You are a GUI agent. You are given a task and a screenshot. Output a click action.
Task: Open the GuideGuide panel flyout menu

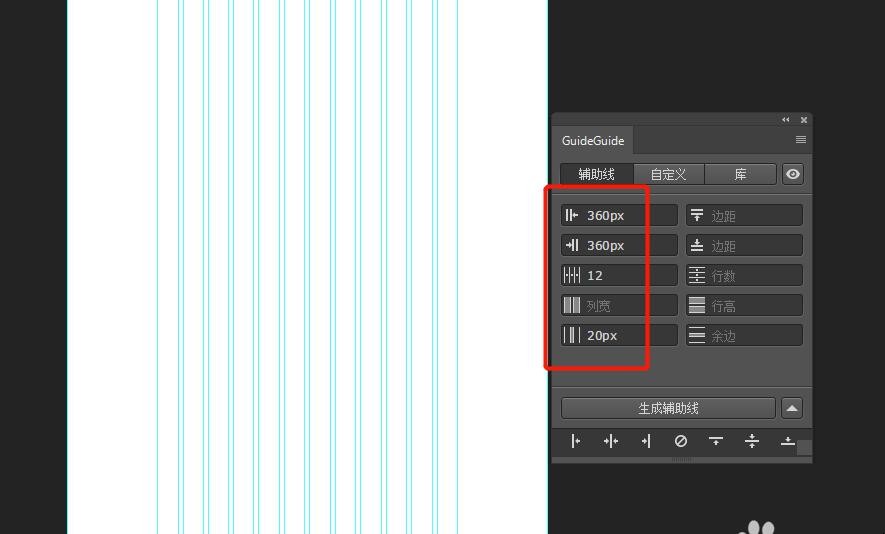point(800,140)
